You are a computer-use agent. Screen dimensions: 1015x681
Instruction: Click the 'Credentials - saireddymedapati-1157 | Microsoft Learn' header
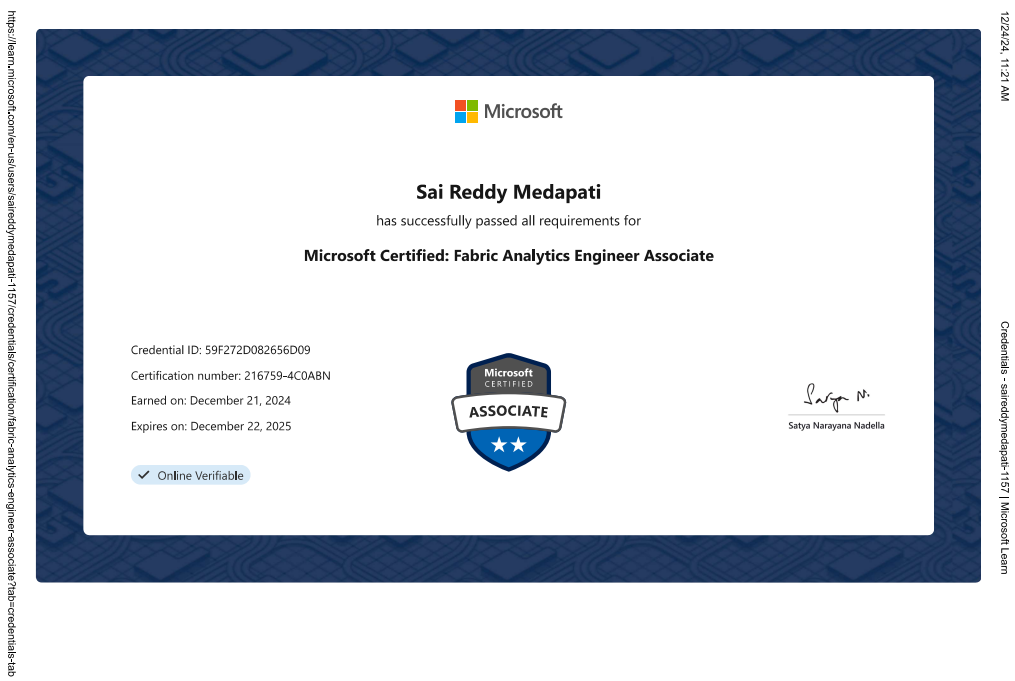(x=1004, y=447)
